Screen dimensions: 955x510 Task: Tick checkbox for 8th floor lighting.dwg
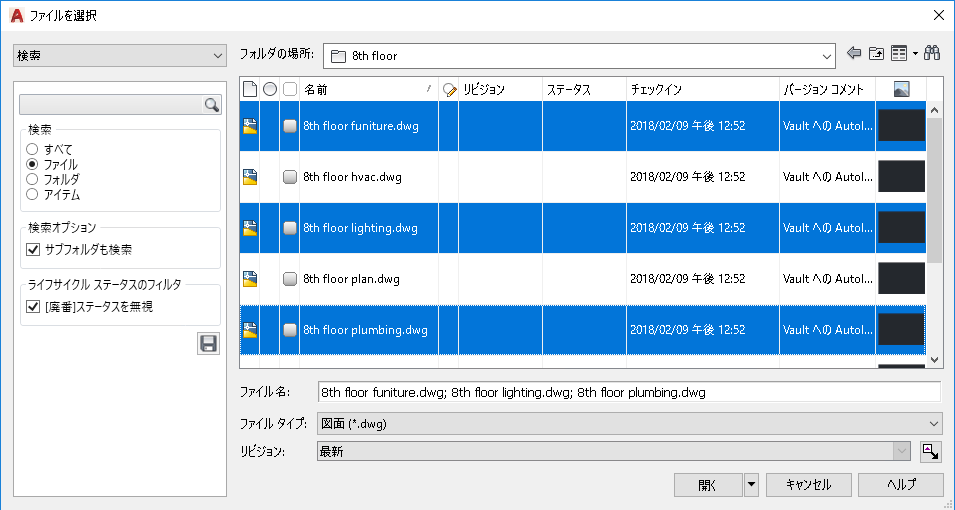[290, 228]
